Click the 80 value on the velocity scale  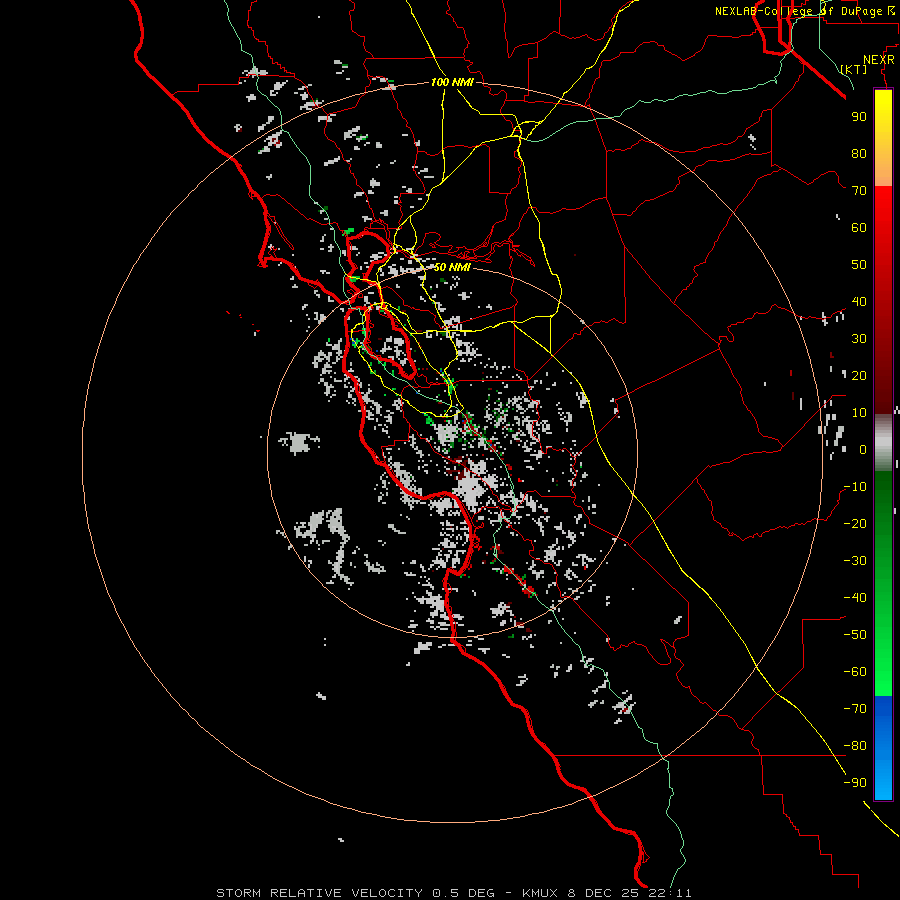(859, 153)
